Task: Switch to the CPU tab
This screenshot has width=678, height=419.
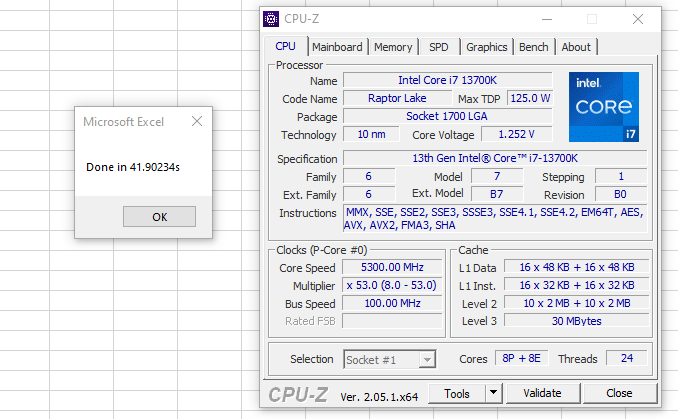Action: 285,46
